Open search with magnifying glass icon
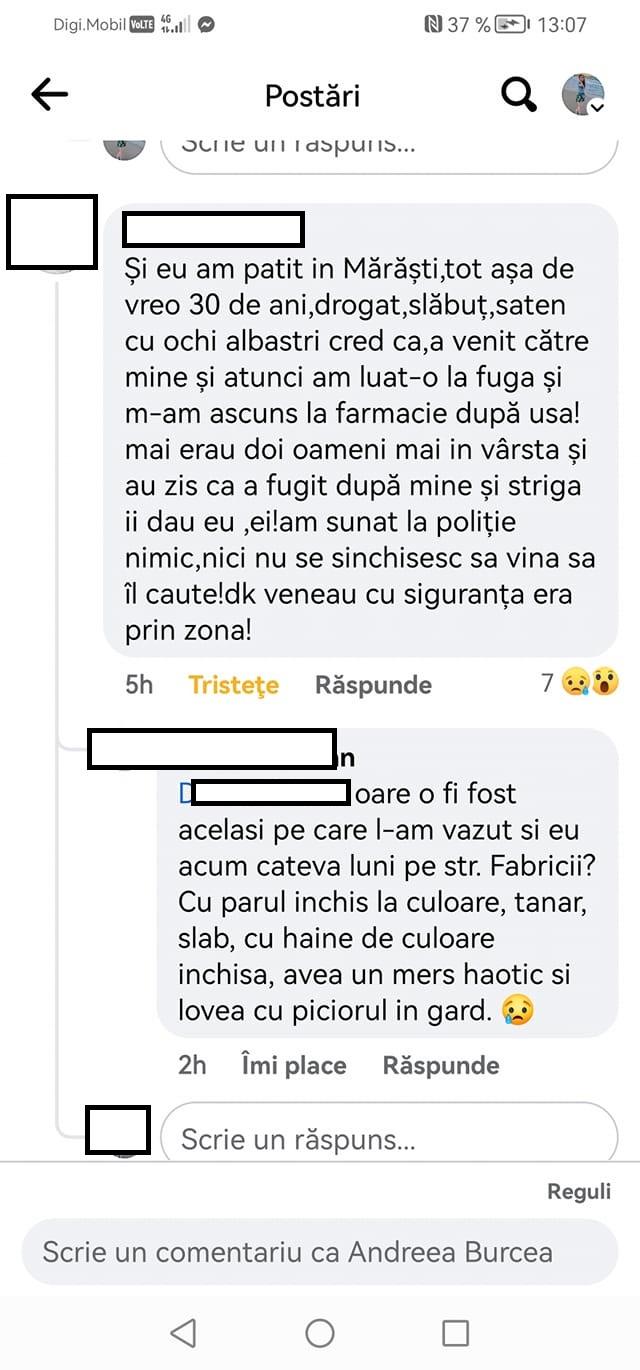The width and height of the screenshot is (640, 1370). [x=518, y=95]
